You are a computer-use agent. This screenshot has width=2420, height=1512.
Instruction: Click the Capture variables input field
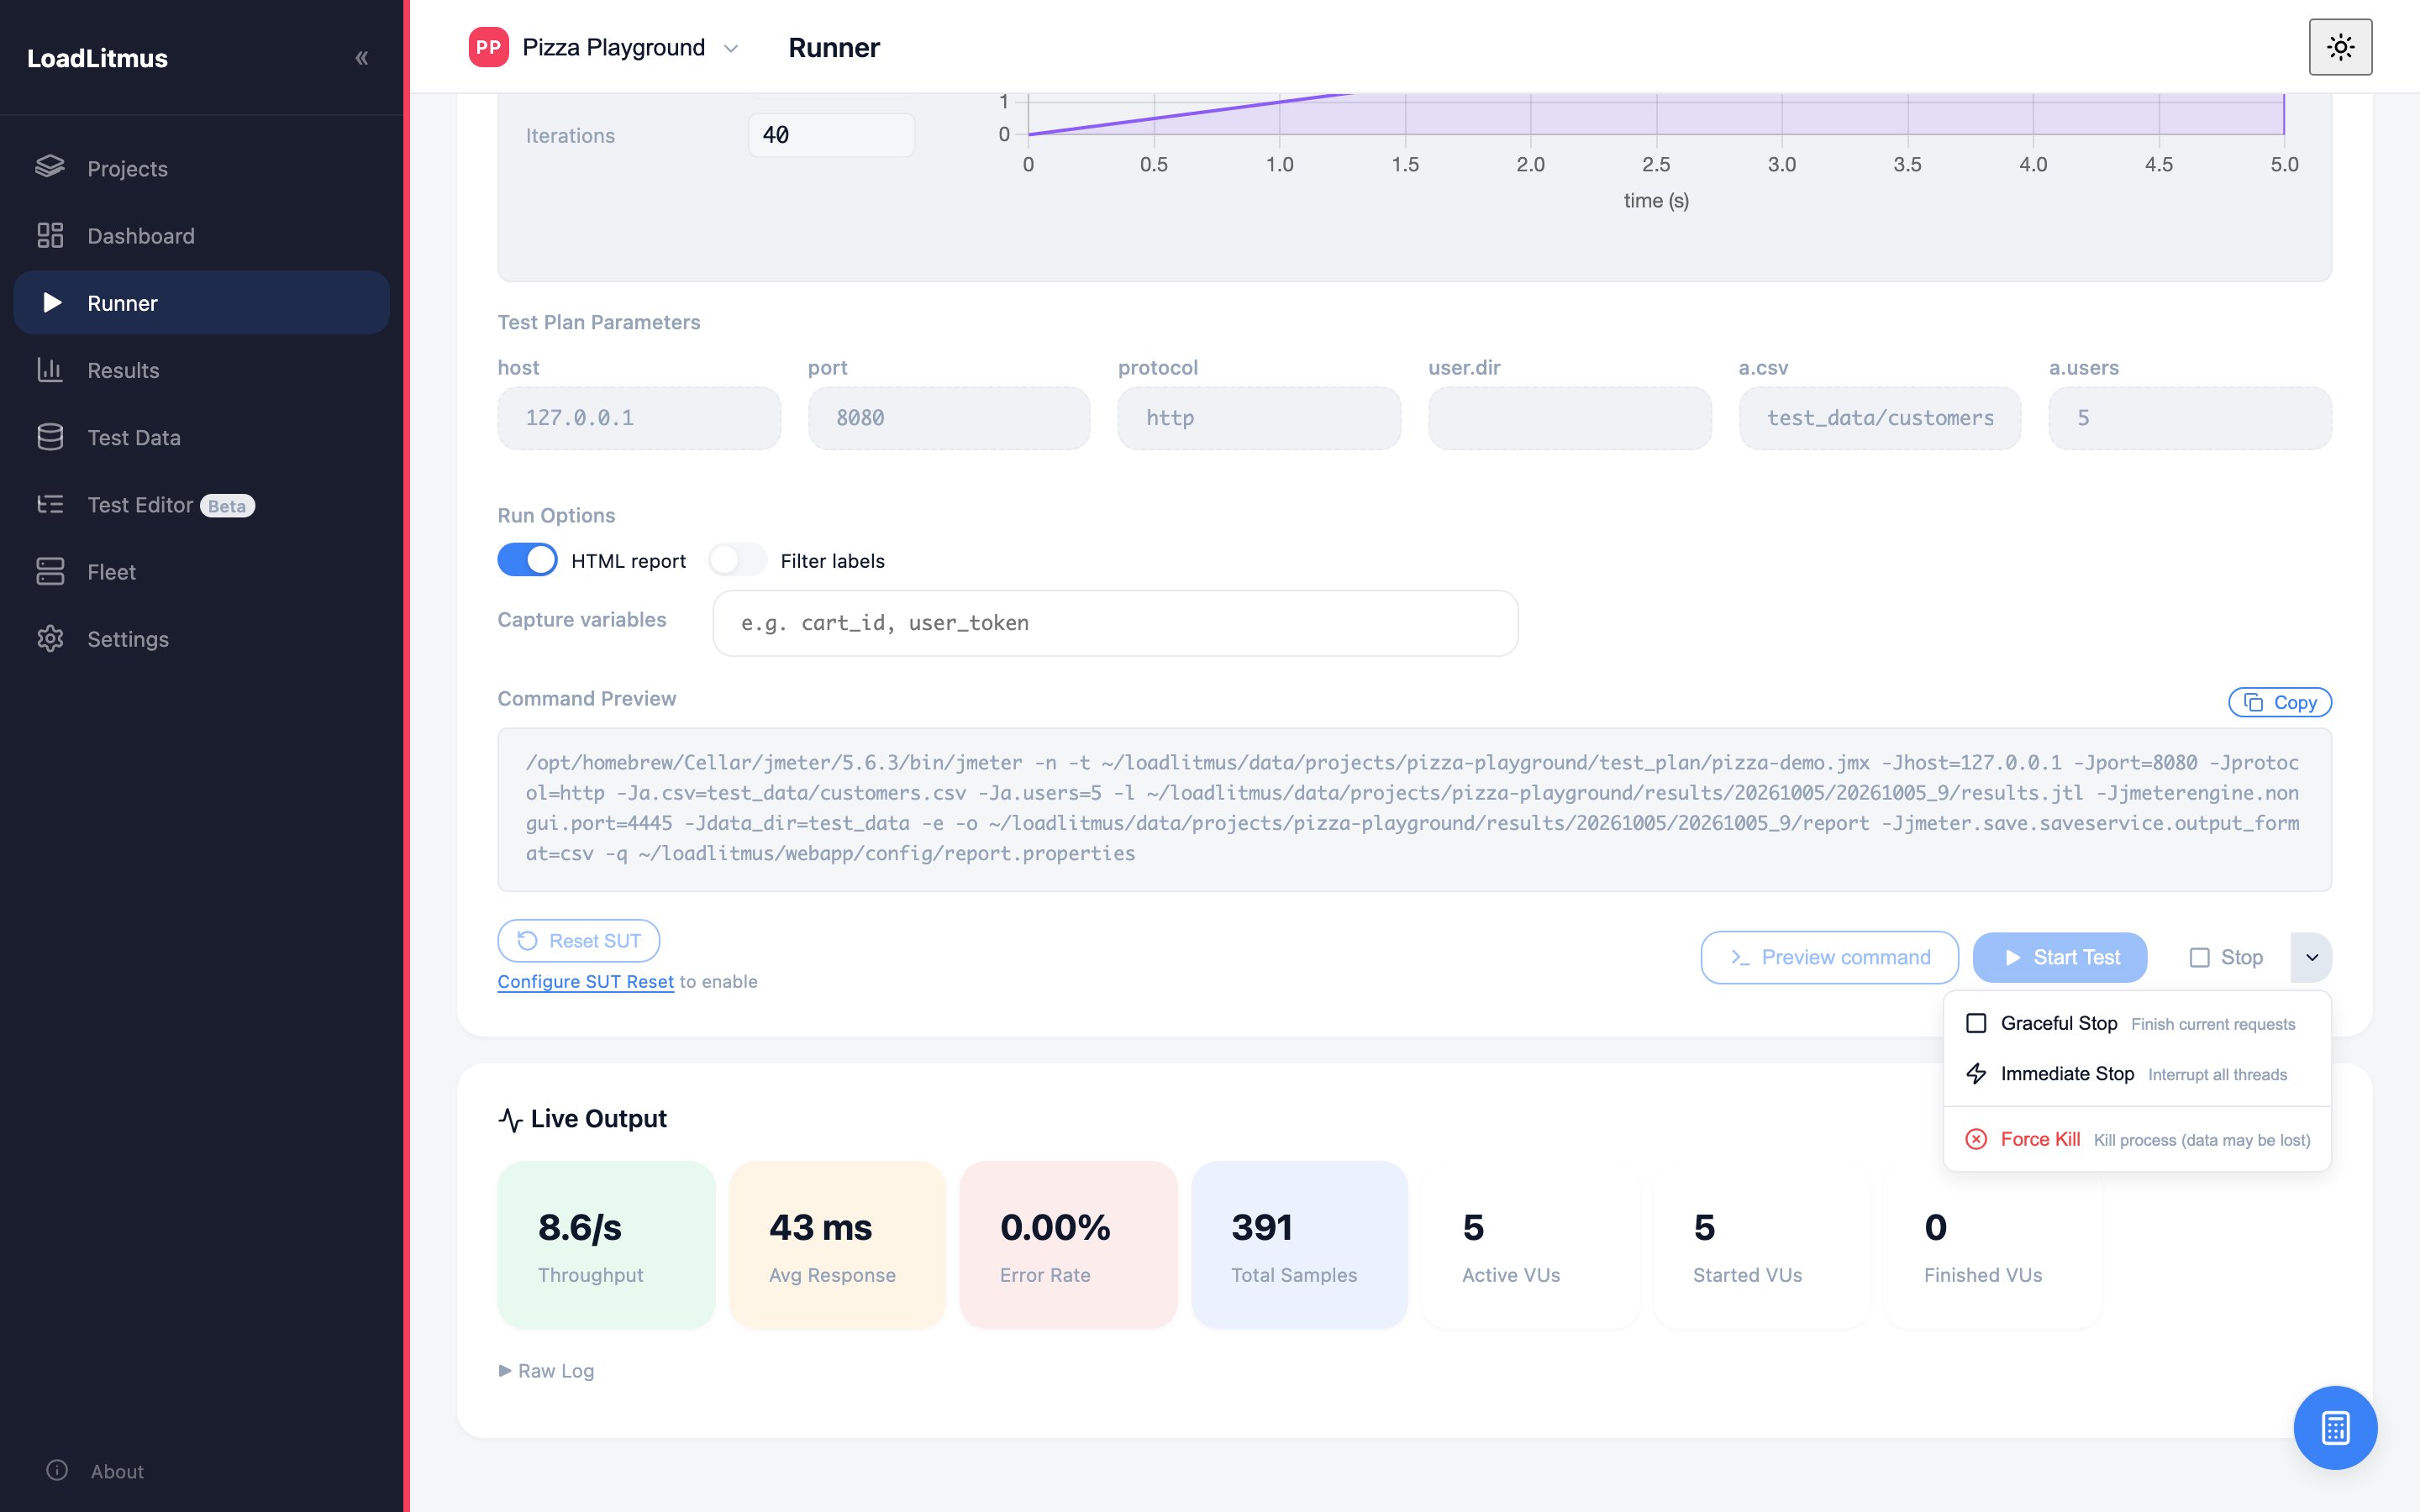[x=1115, y=622]
